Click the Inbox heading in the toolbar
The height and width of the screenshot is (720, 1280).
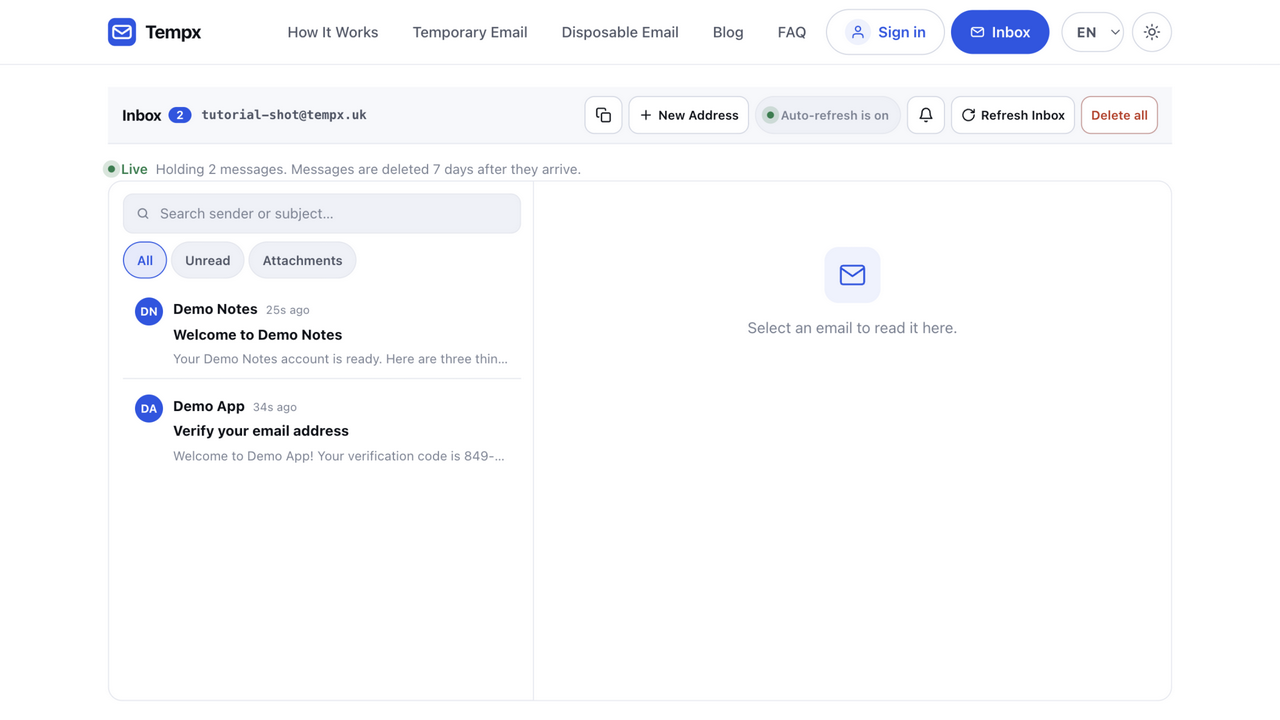pos(142,115)
